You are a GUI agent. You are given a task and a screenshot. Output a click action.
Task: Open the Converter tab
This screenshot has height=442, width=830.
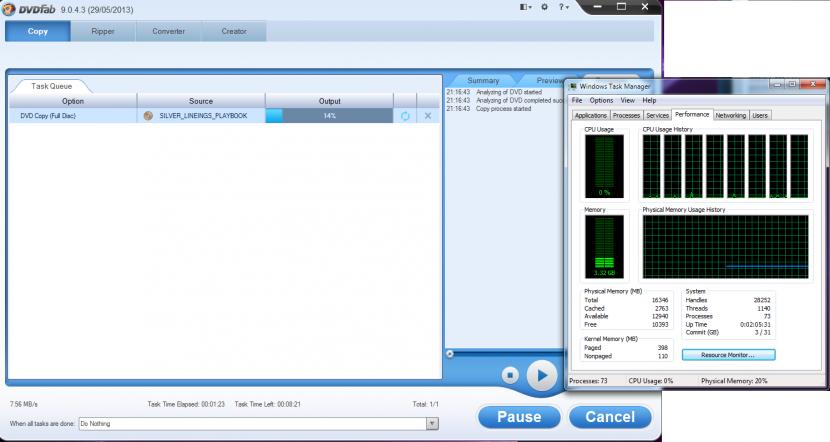(x=168, y=31)
